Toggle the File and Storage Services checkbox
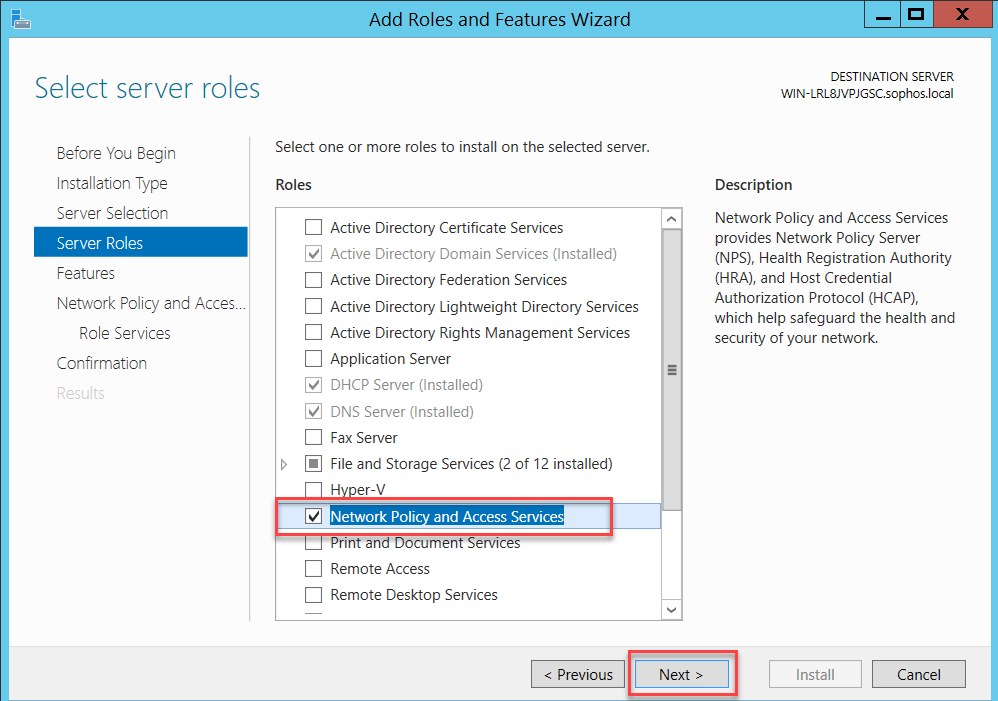The image size is (998, 701). click(x=313, y=464)
